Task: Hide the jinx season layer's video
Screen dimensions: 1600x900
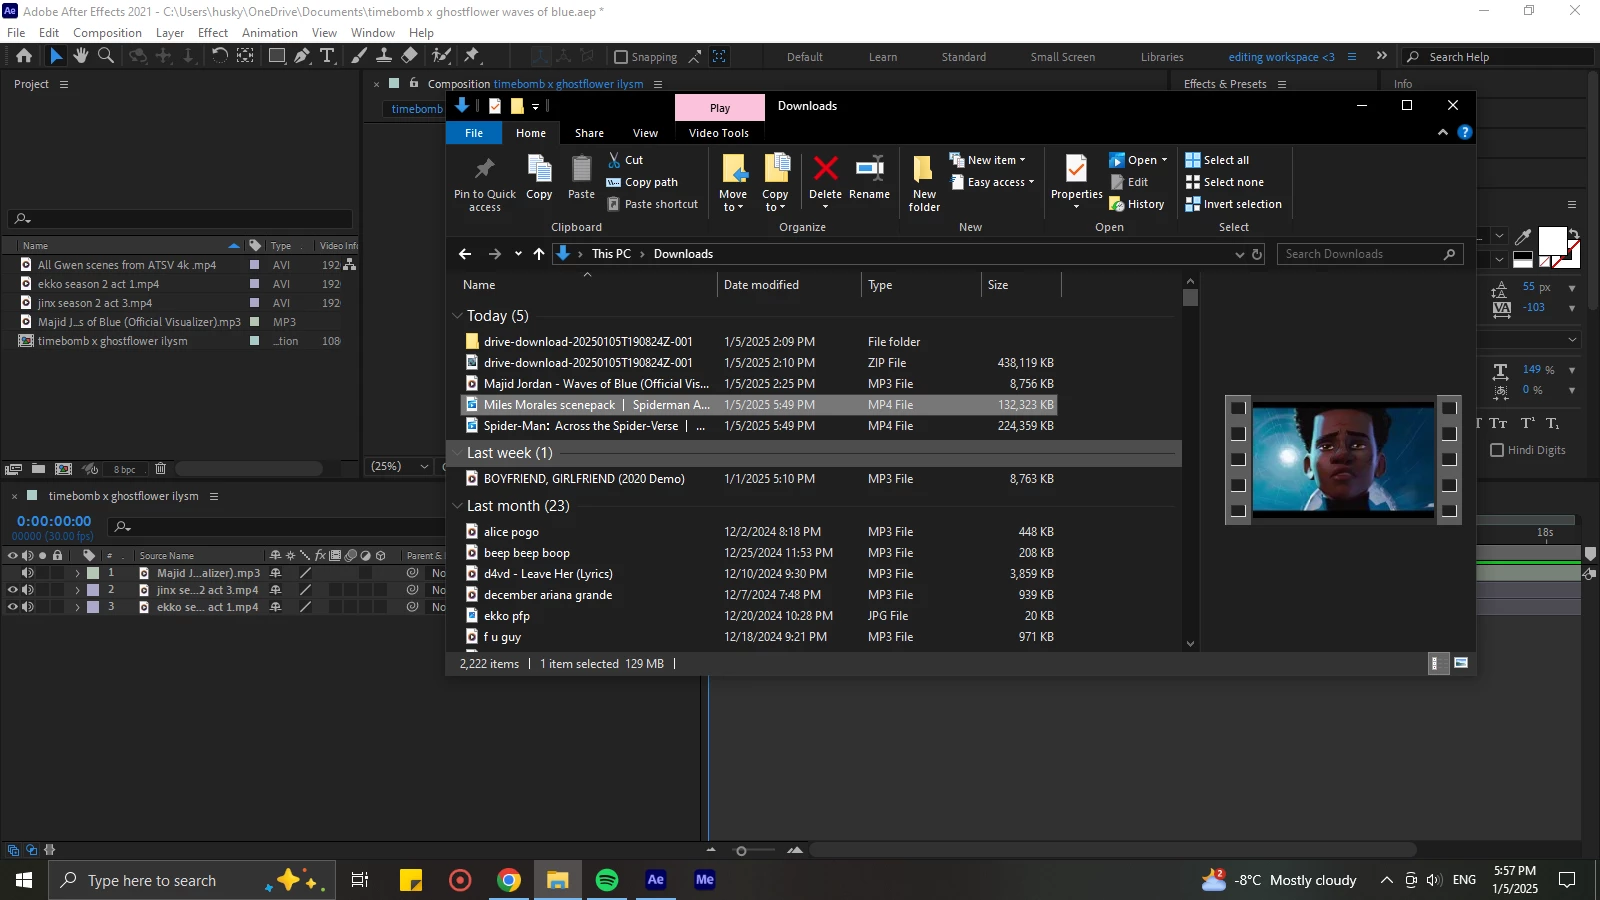Action: (x=13, y=590)
